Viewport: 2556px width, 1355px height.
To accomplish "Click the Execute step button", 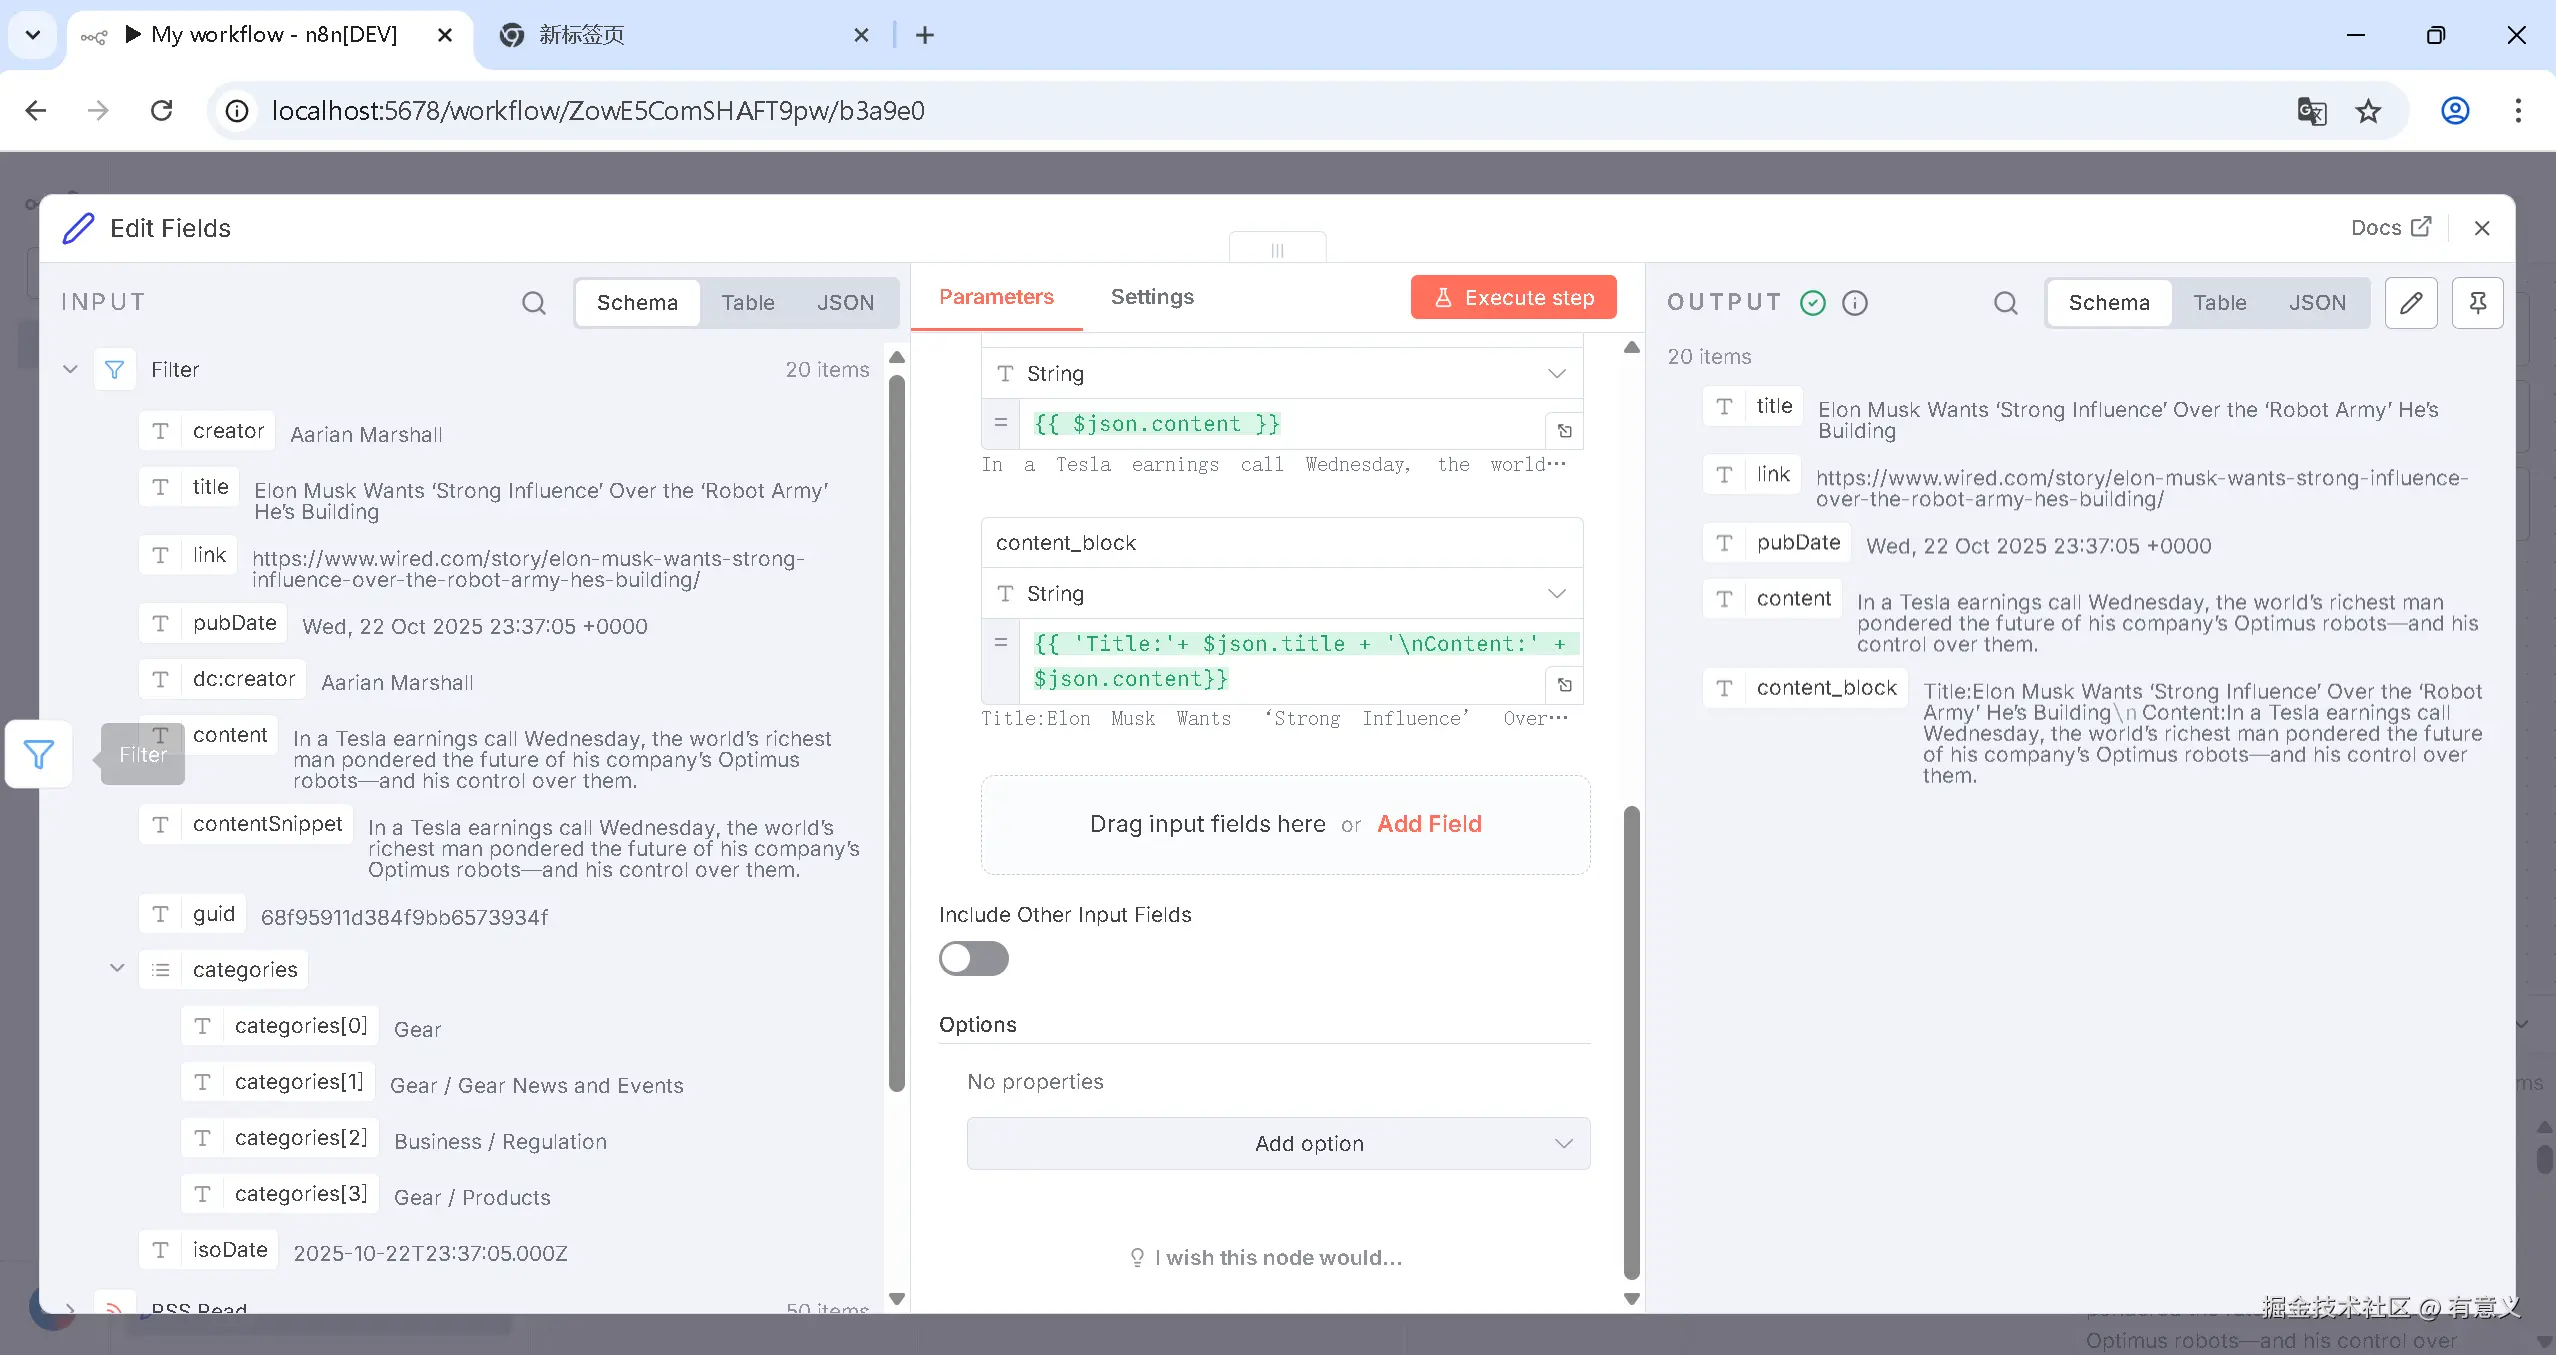I will click(1513, 298).
